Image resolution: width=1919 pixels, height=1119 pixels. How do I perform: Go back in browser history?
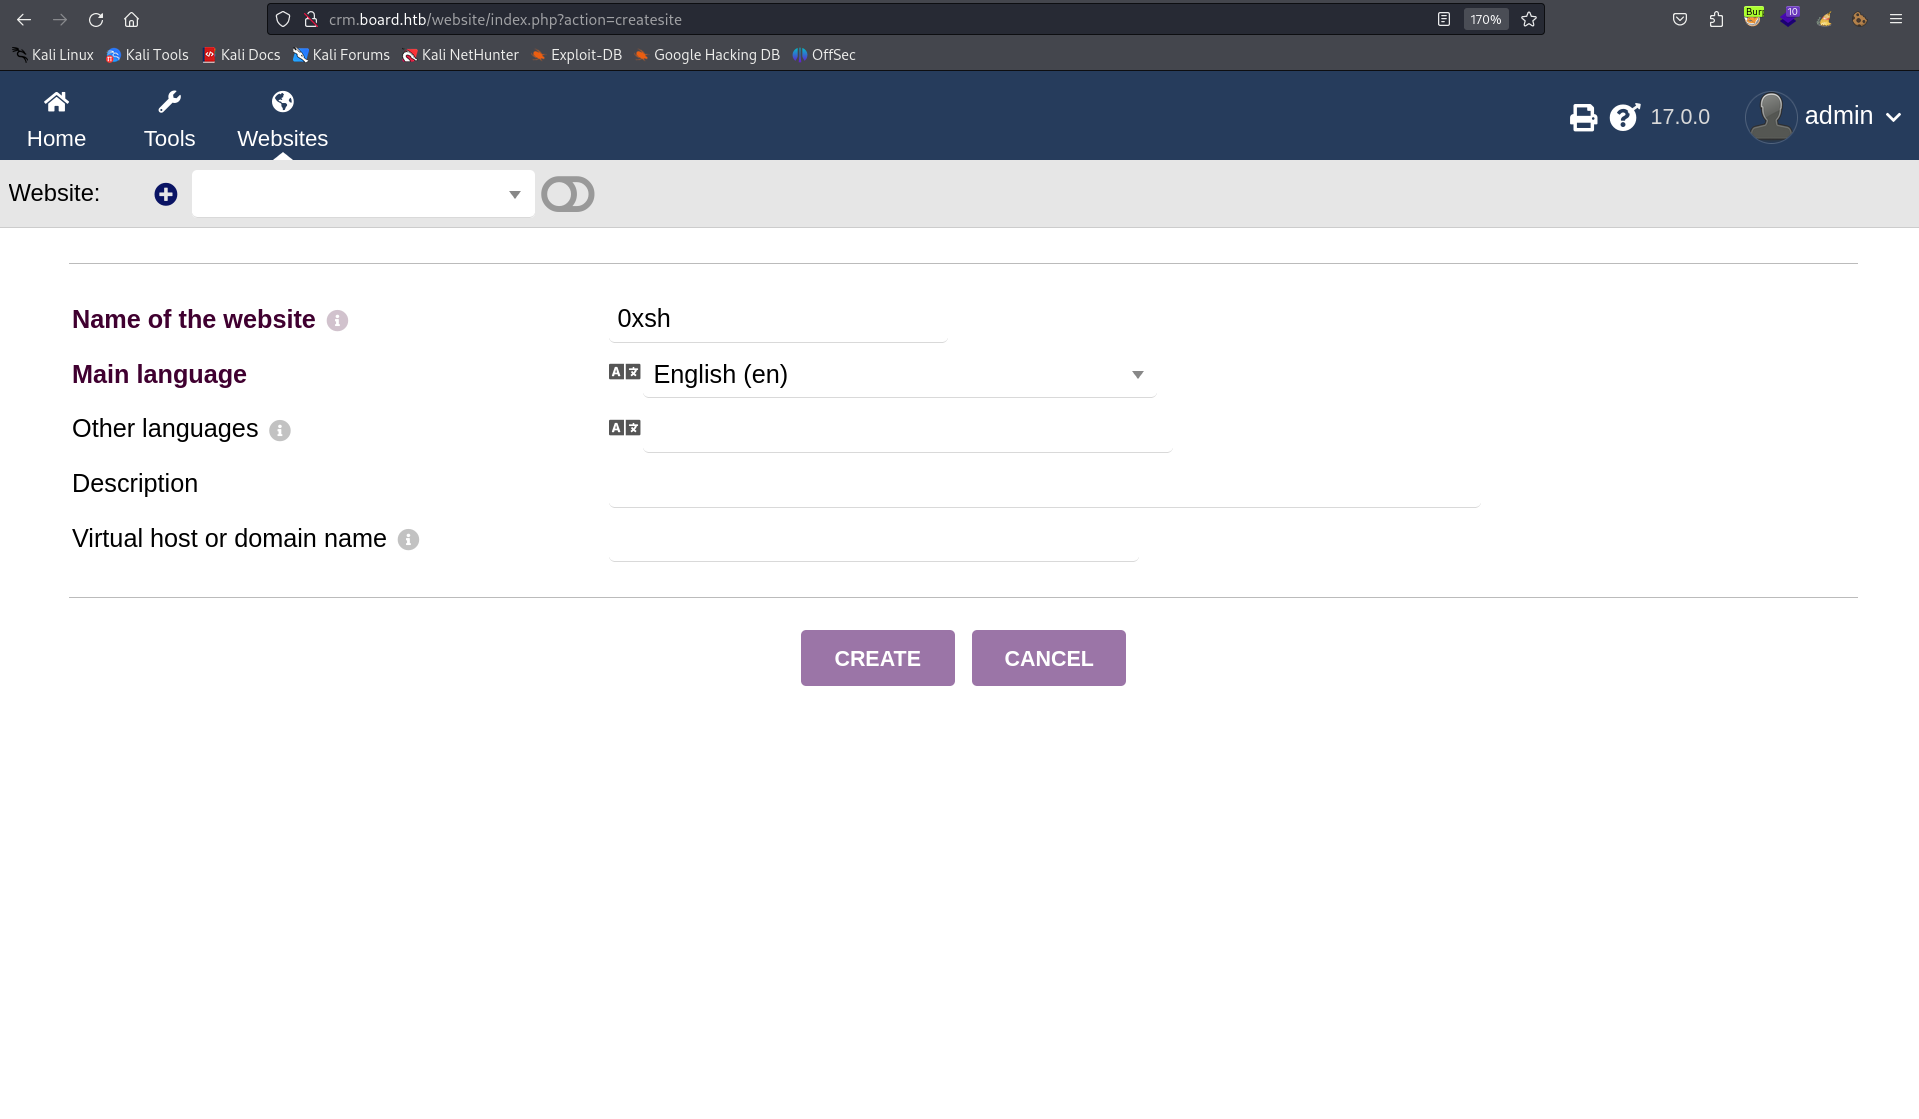point(24,19)
